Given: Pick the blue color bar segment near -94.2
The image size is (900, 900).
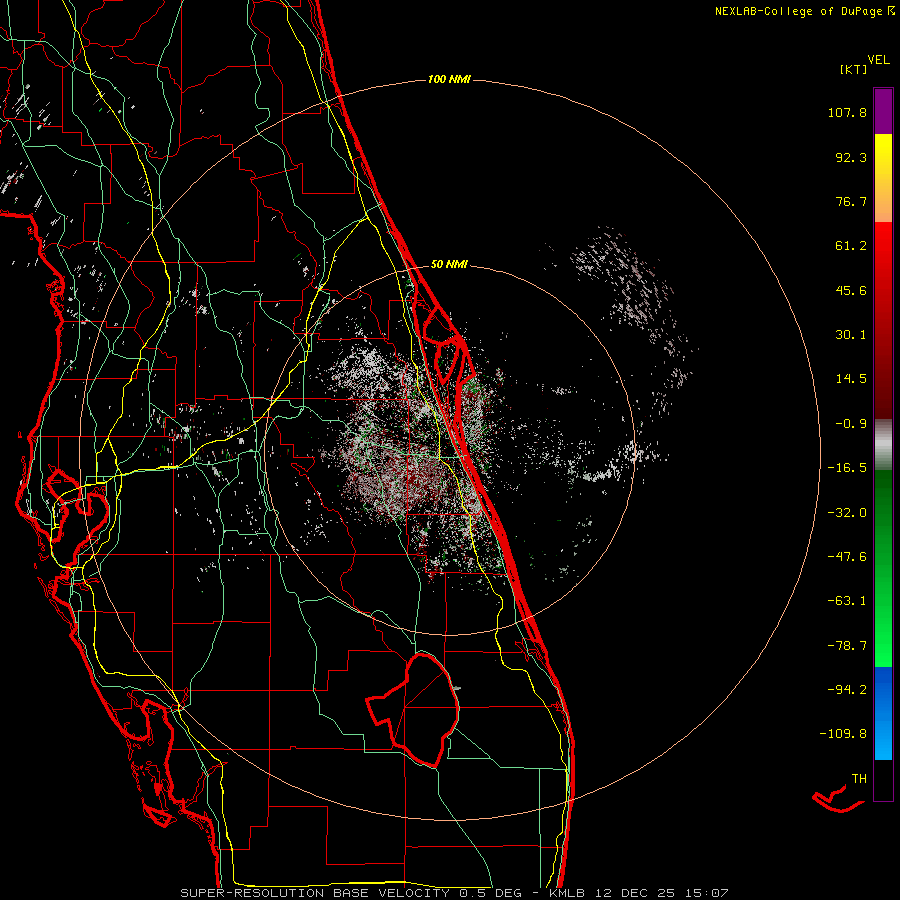Looking at the screenshot, I should point(883,712).
